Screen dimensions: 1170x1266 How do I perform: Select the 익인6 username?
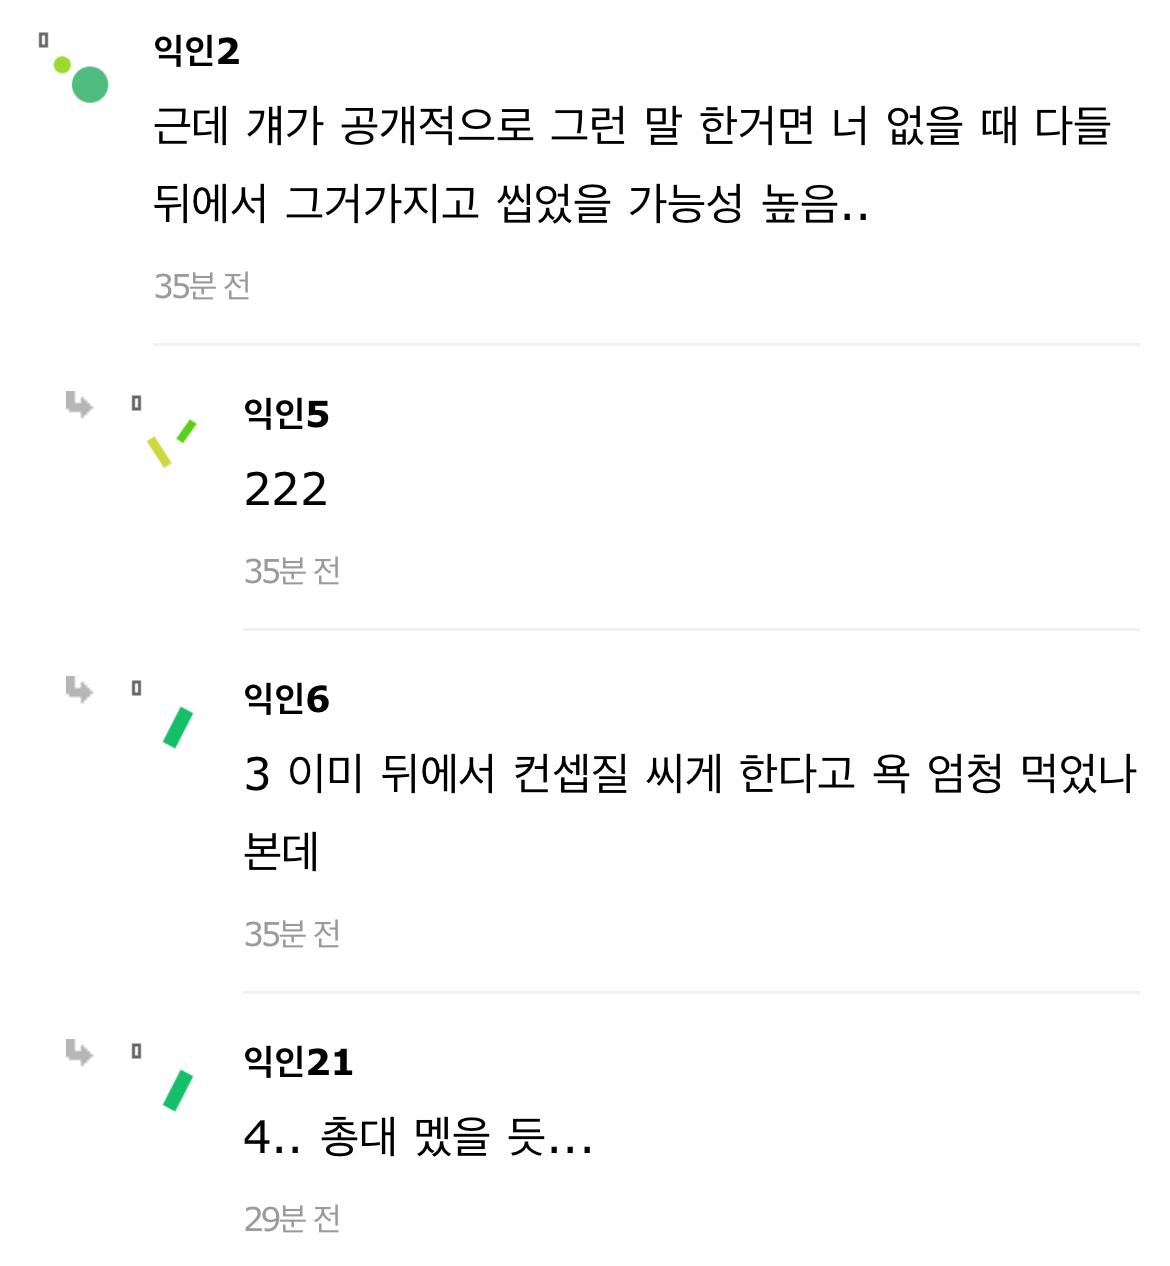tap(286, 698)
